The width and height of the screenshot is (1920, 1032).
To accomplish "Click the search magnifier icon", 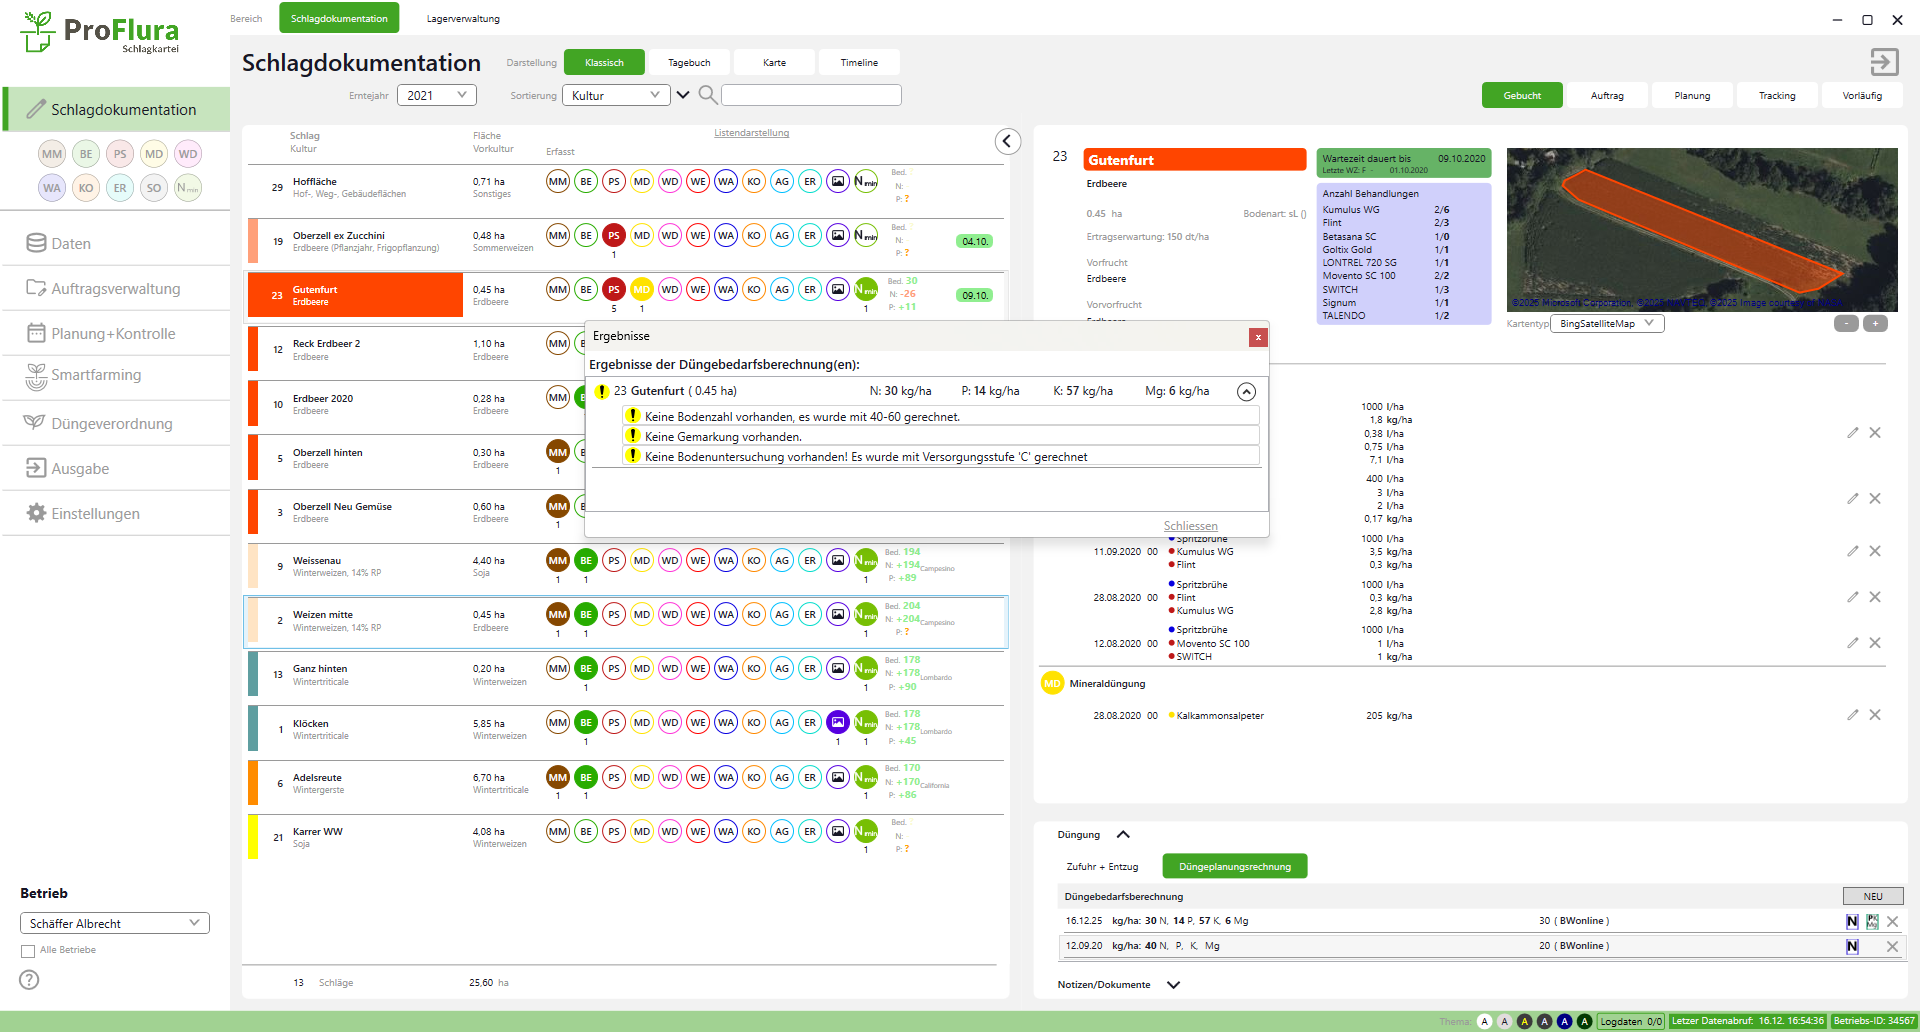I will click(x=707, y=95).
